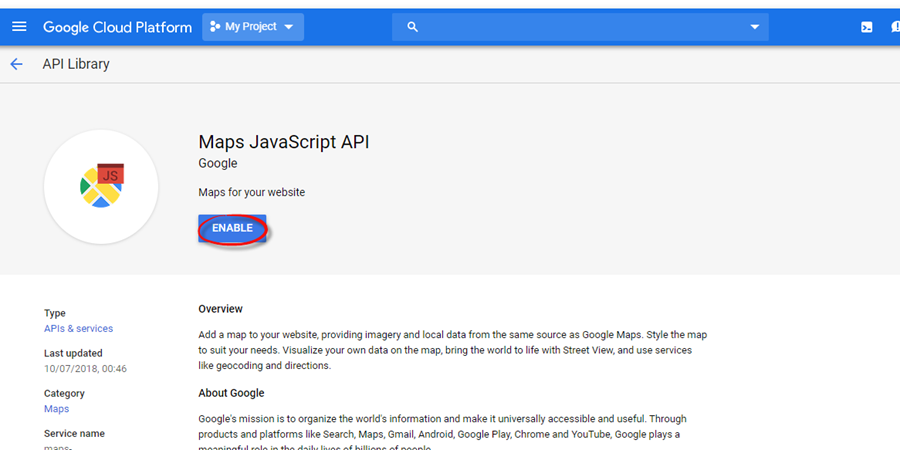
Task: Click the About Google heading
Action: pyautogui.click(x=231, y=393)
